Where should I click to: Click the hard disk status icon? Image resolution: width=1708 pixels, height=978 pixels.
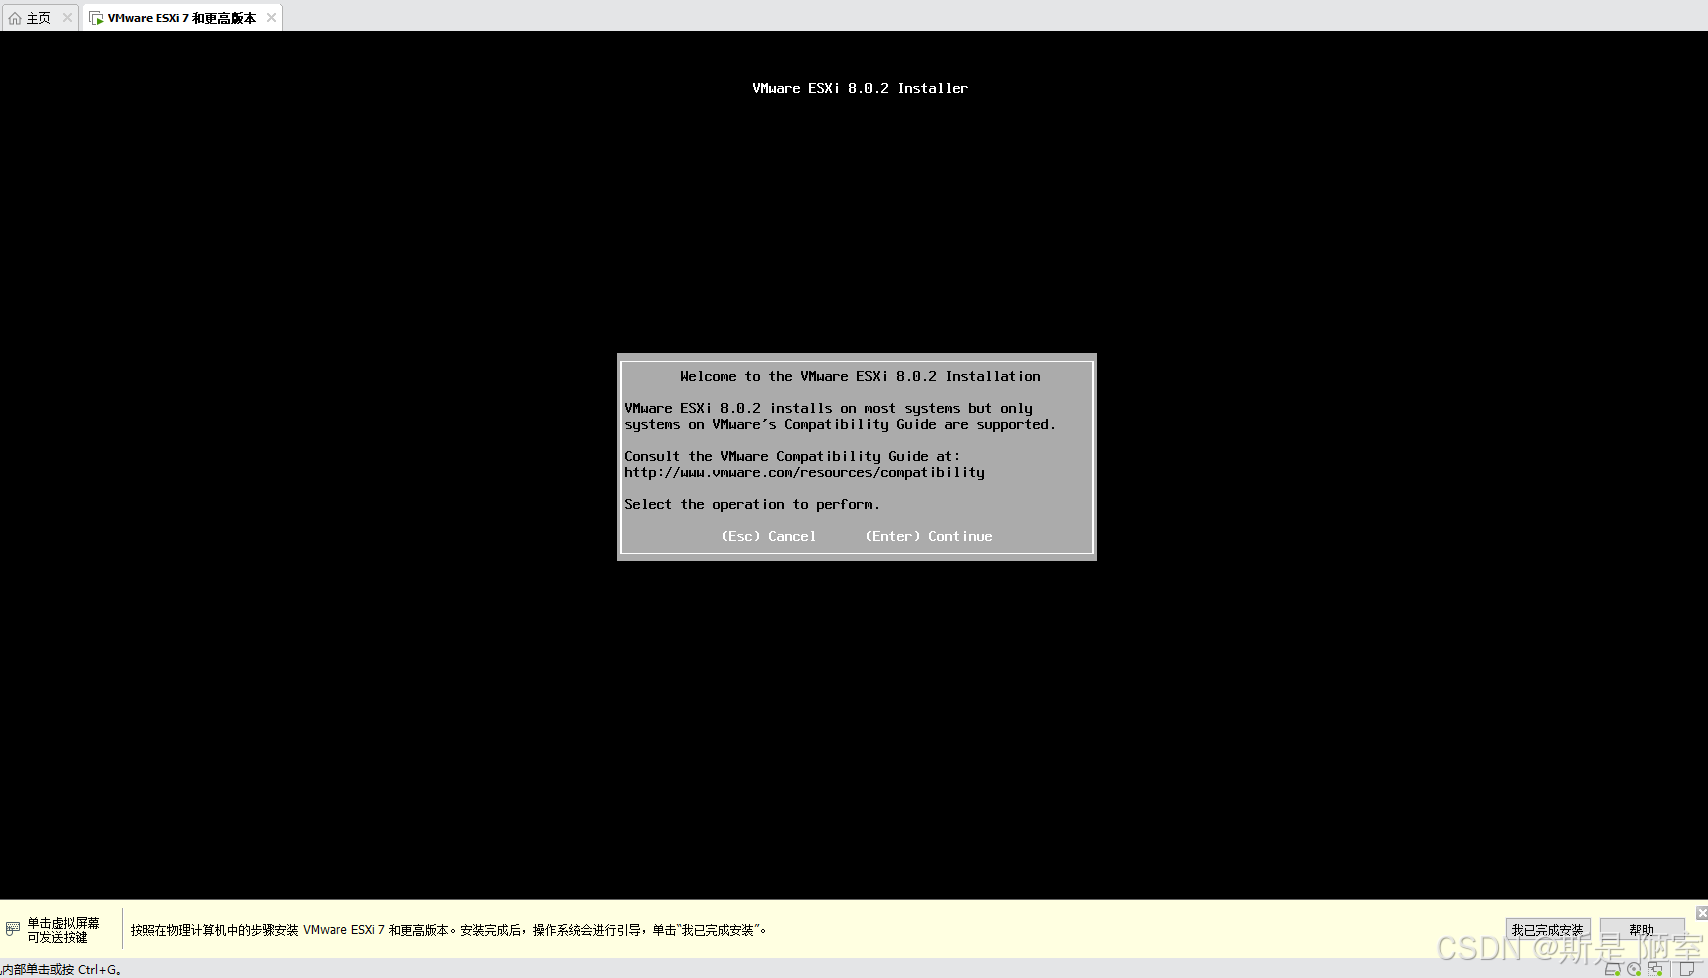1612,970
